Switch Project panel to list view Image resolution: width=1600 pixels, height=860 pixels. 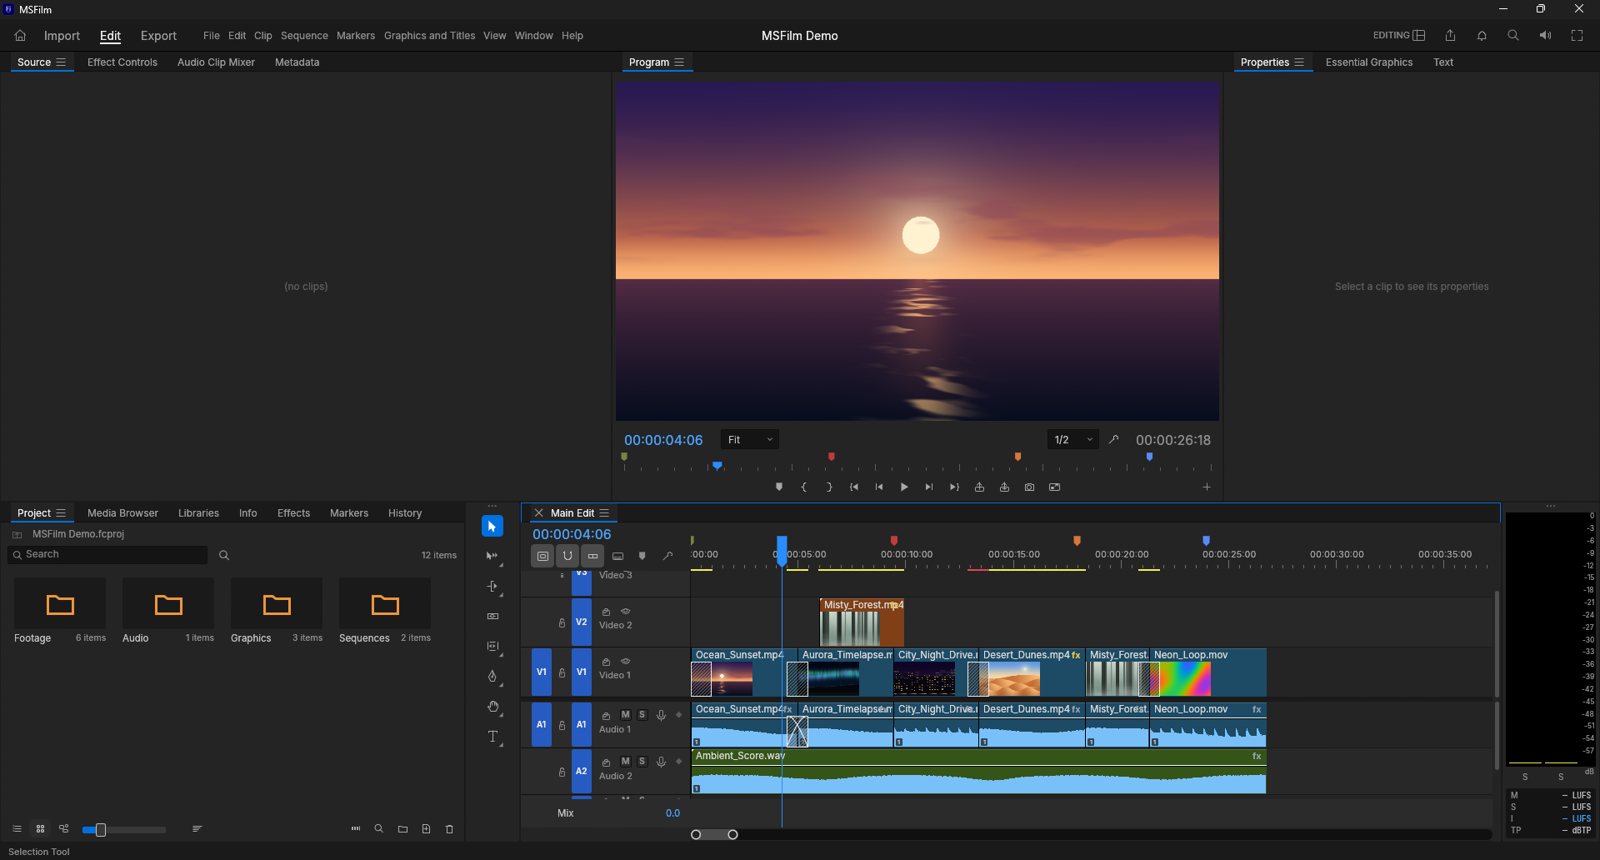tap(17, 829)
